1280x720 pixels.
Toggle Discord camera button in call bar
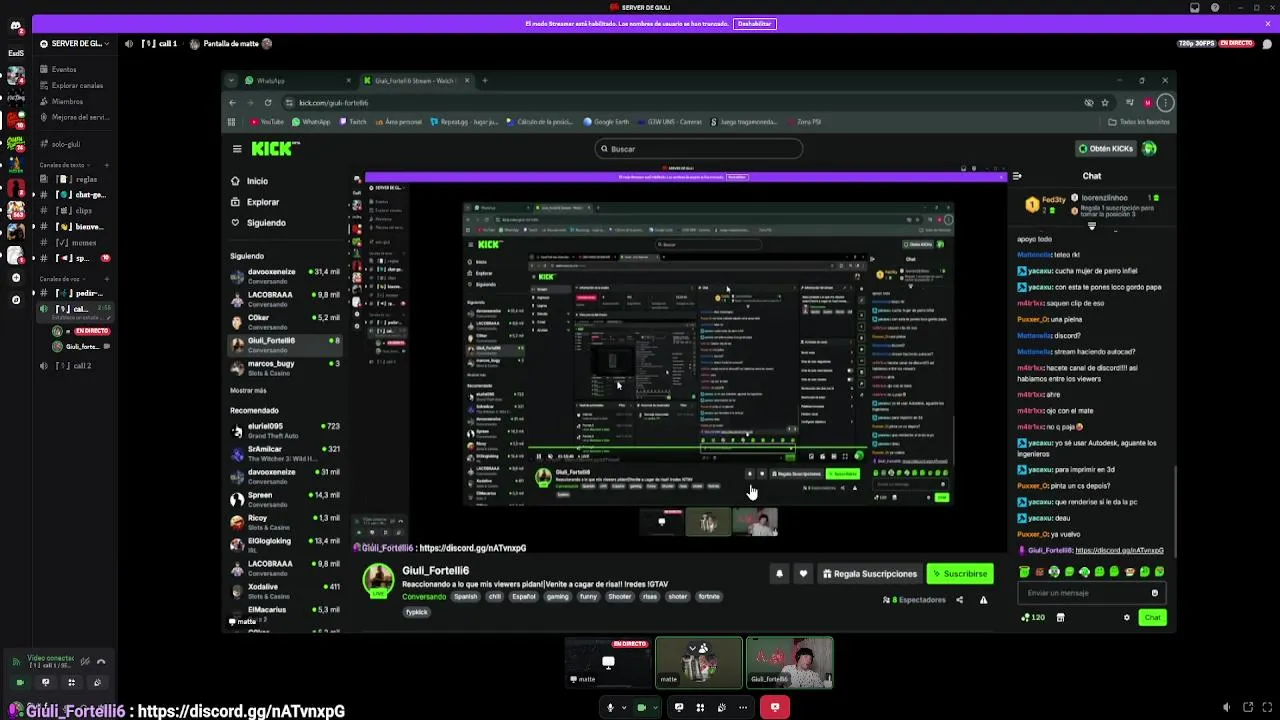click(x=642, y=707)
